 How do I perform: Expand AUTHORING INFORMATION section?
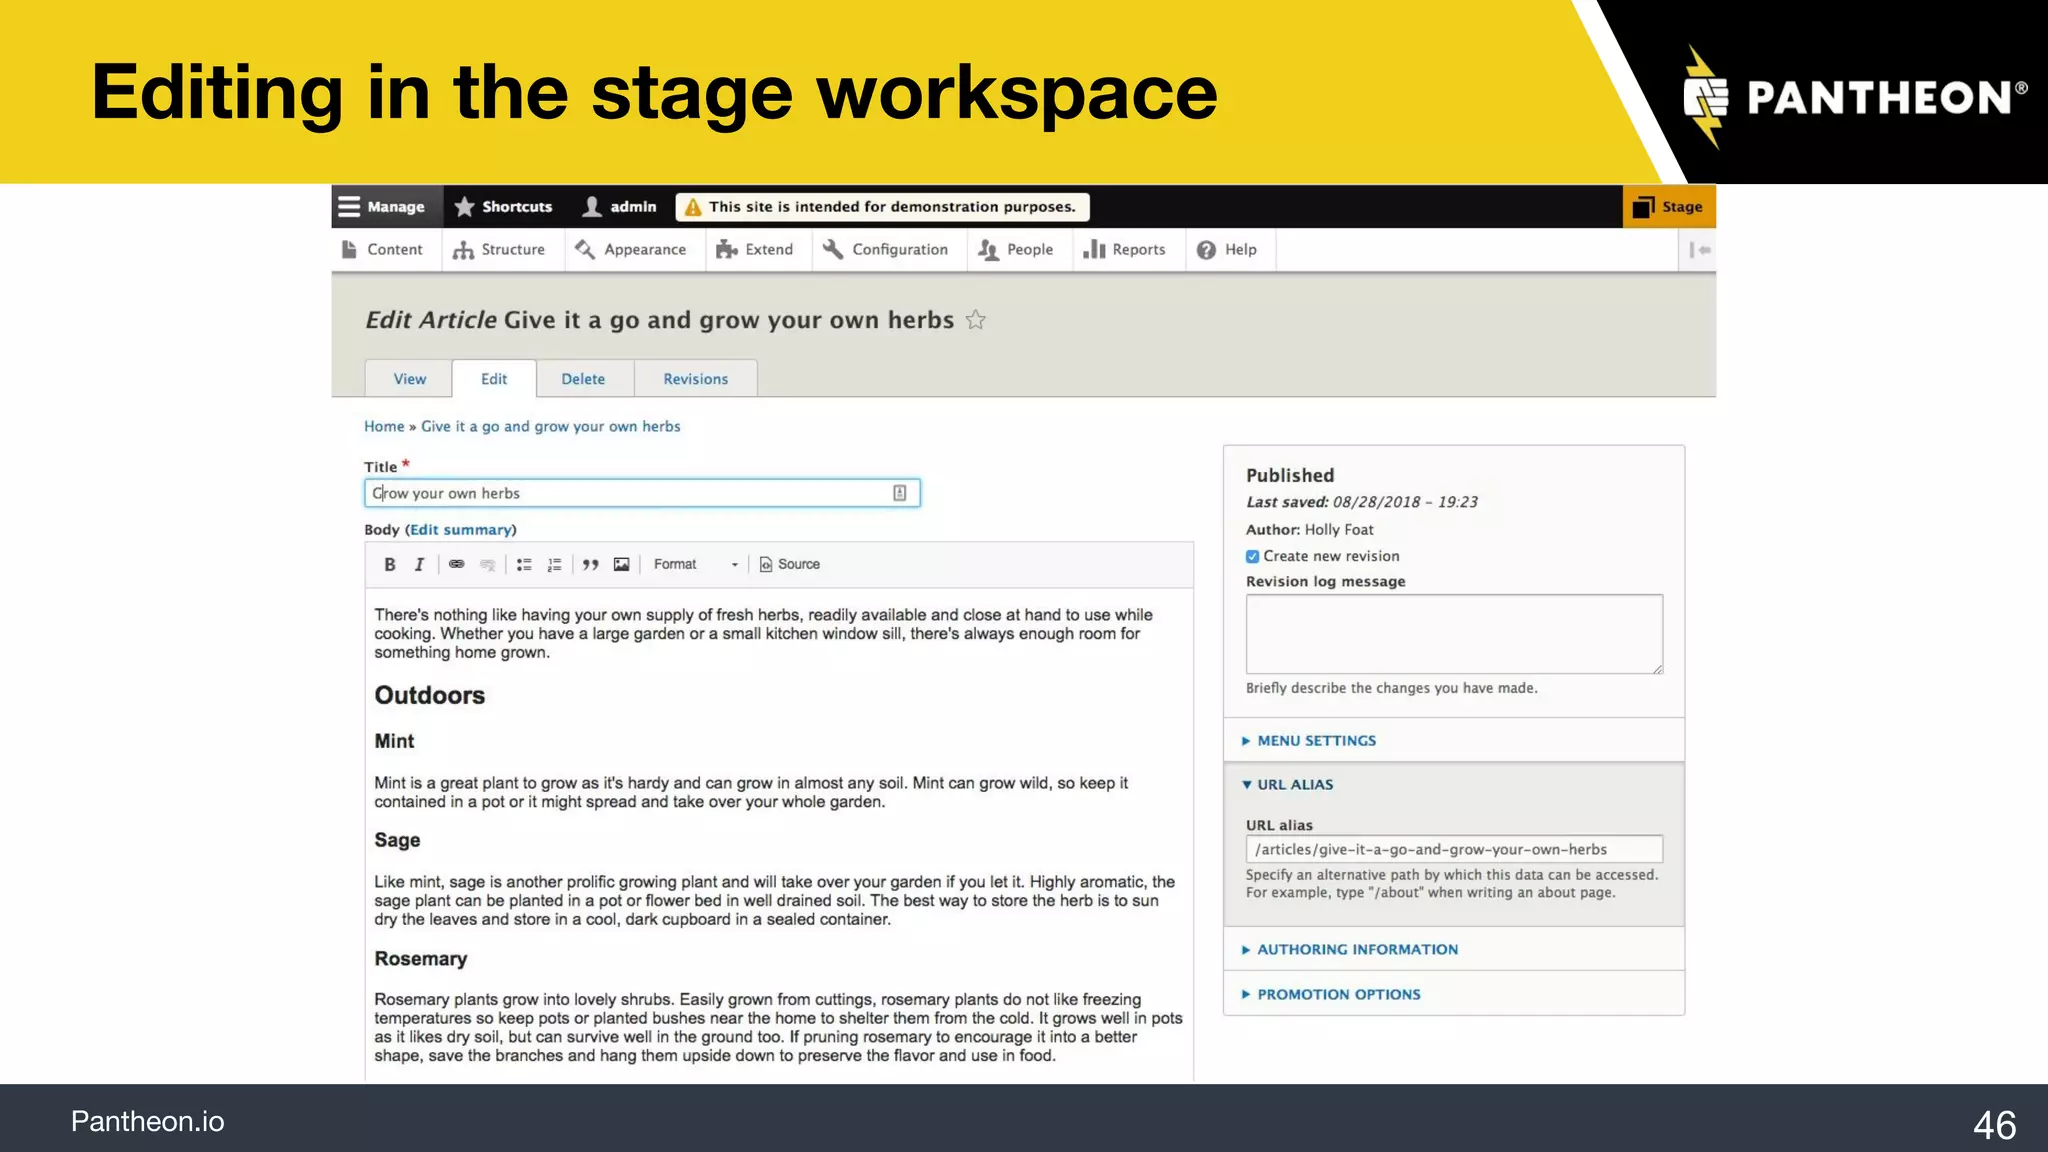click(x=1357, y=950)
